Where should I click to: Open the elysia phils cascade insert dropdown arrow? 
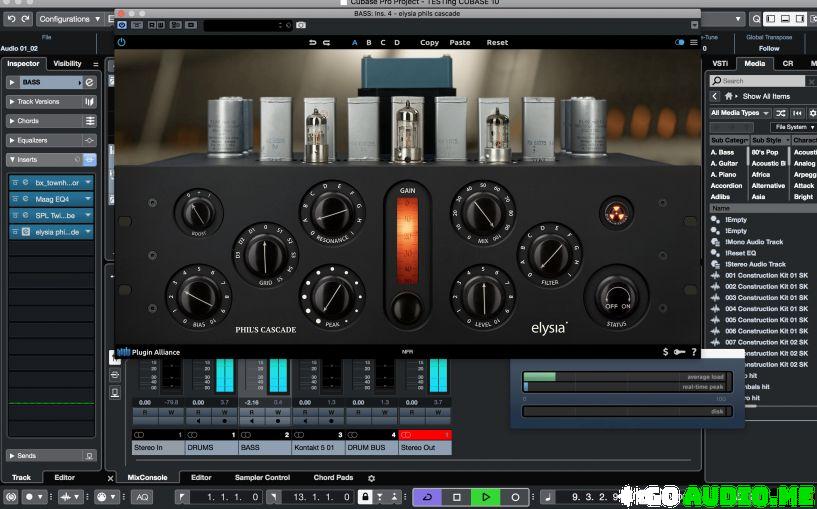88,232
